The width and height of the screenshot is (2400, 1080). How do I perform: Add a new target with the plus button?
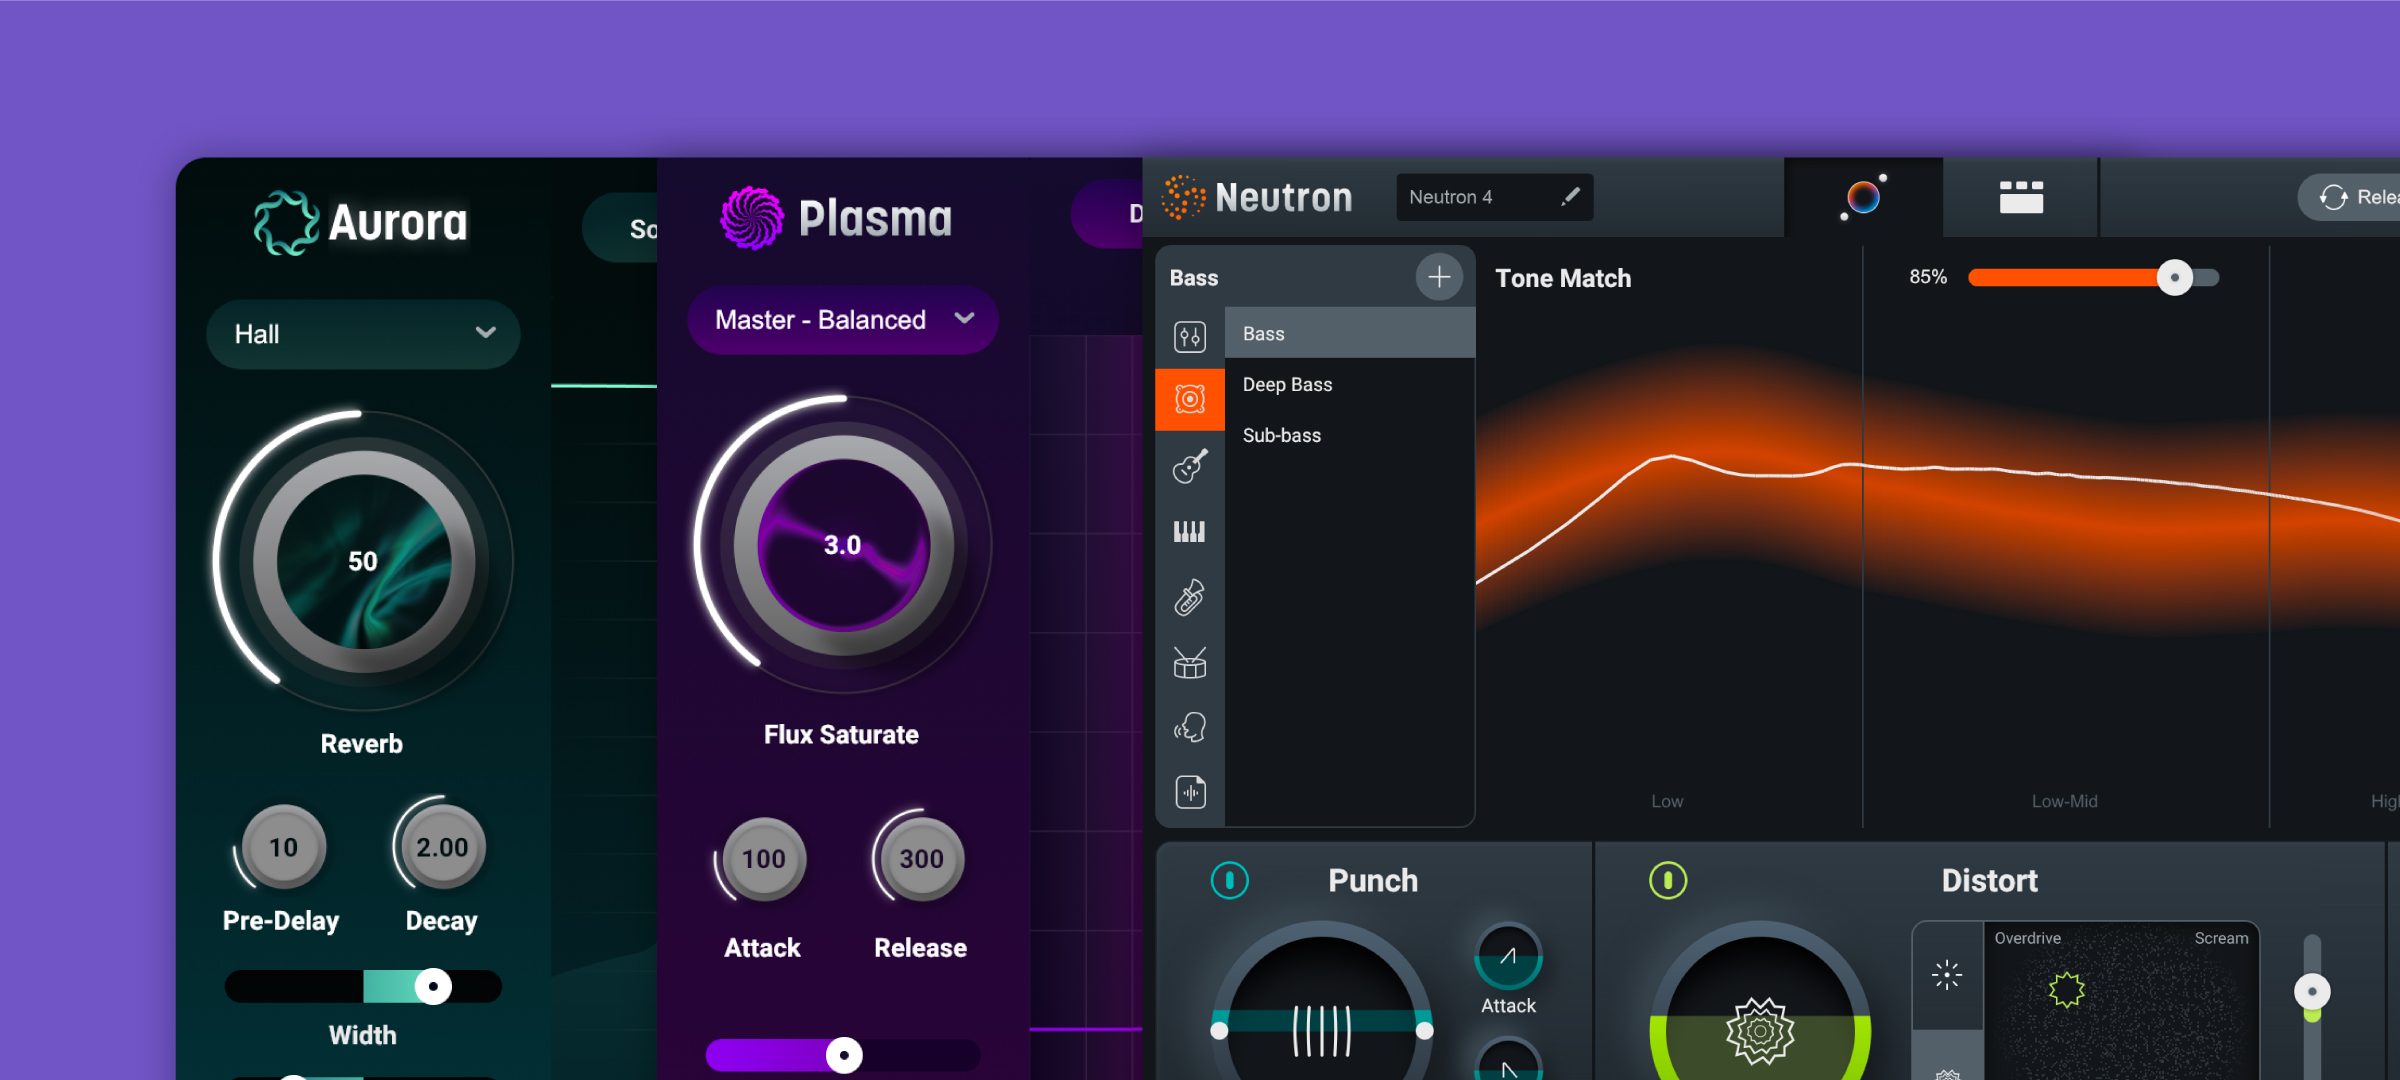pos(1439,277)
